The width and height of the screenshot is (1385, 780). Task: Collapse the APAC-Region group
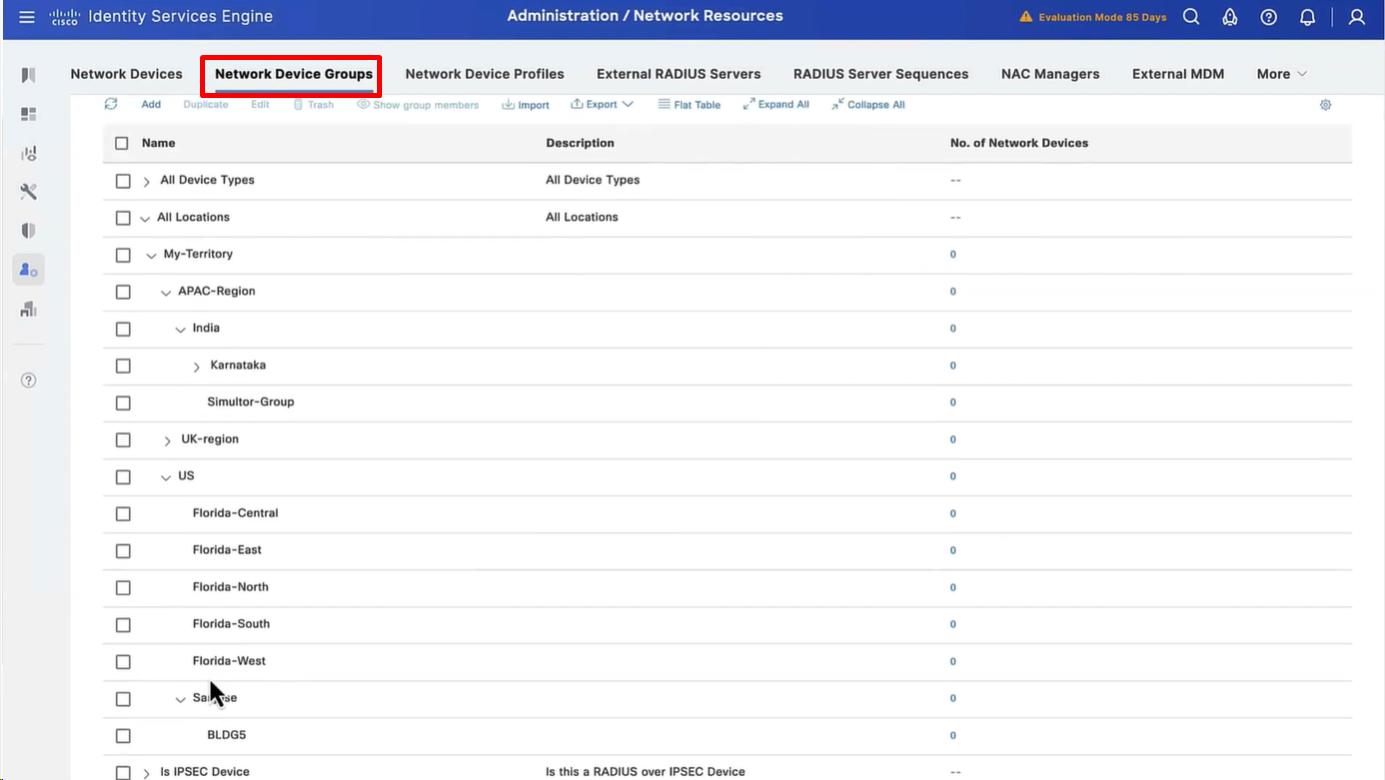coord(166,293)
